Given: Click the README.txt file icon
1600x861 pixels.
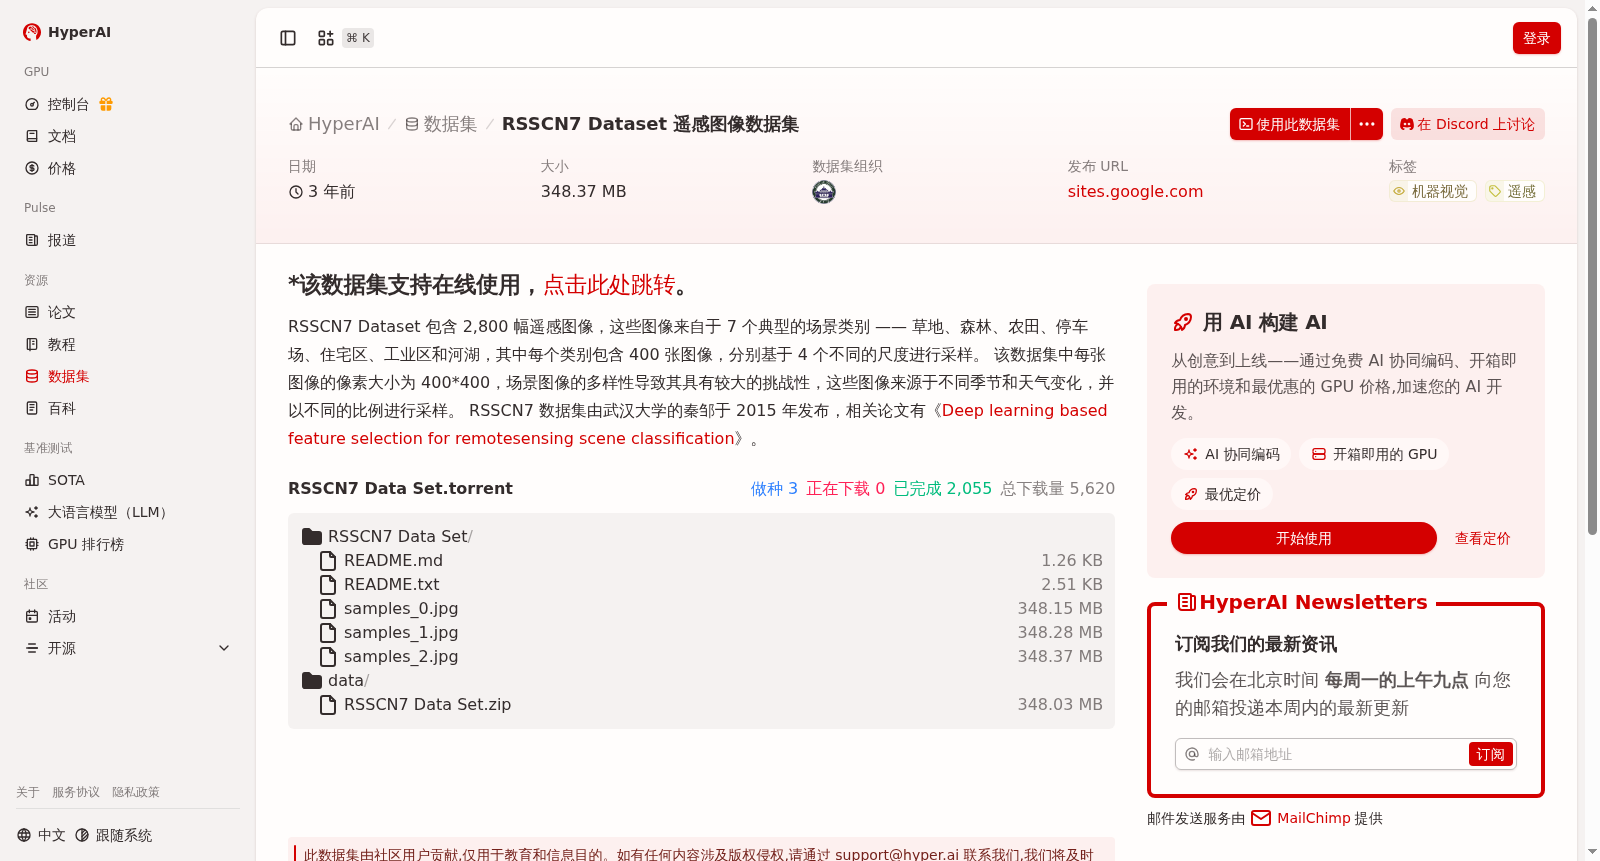Looking at the screenshot, I should pyautogui.click(x=328, y=584).
